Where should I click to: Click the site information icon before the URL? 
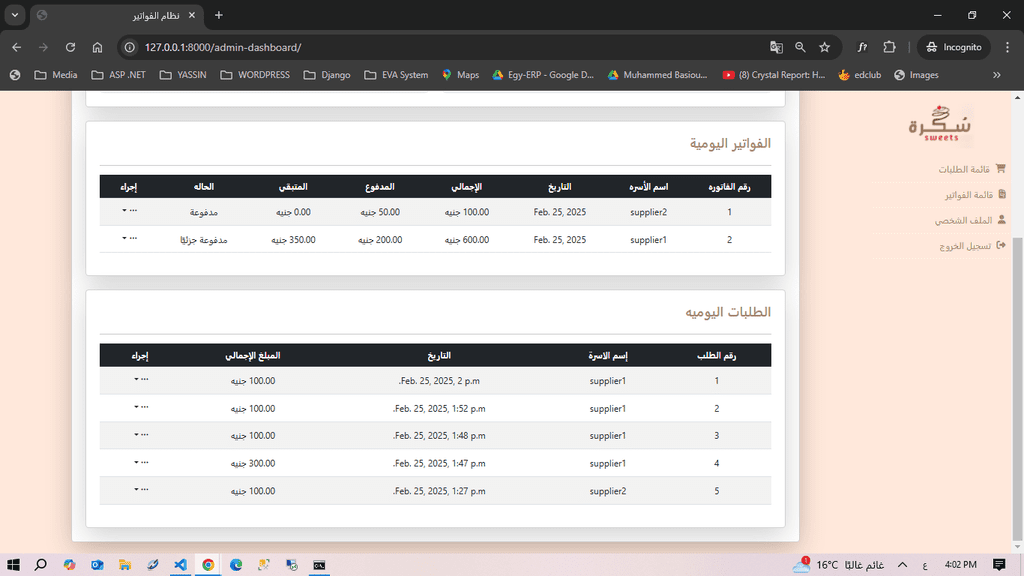pos(130,47)
